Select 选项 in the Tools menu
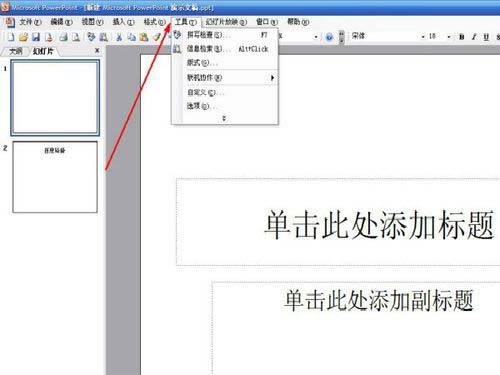The width and height of the screenshot is (500, 375). (x=225, y=106)
